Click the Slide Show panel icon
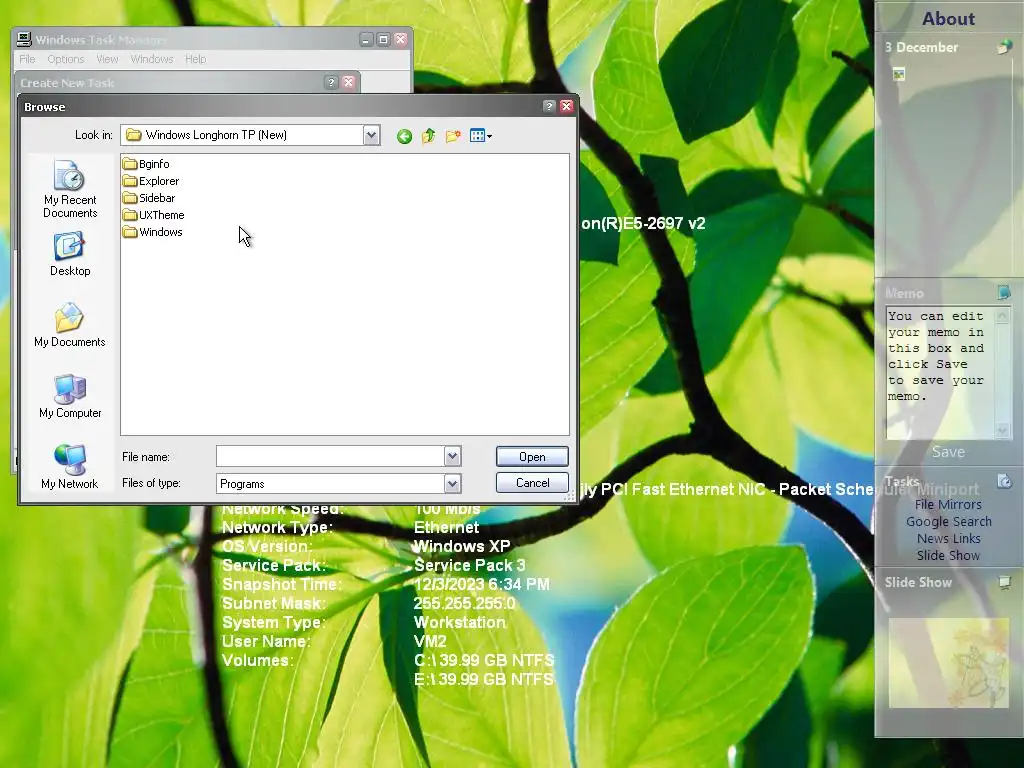1024x768 pixels. tap(1004, 582)
